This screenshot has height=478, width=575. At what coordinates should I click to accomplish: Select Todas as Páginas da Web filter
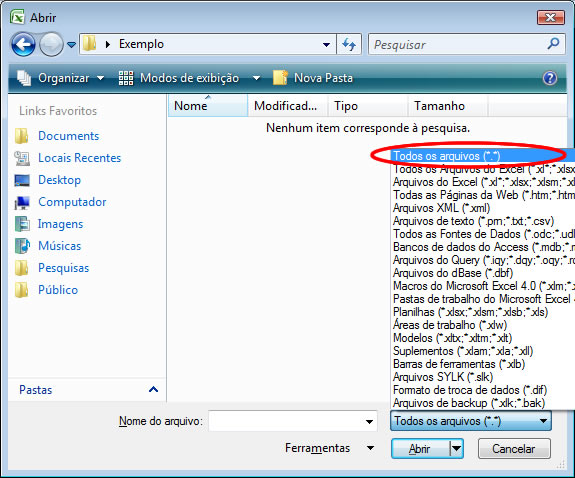coord(483,195)
